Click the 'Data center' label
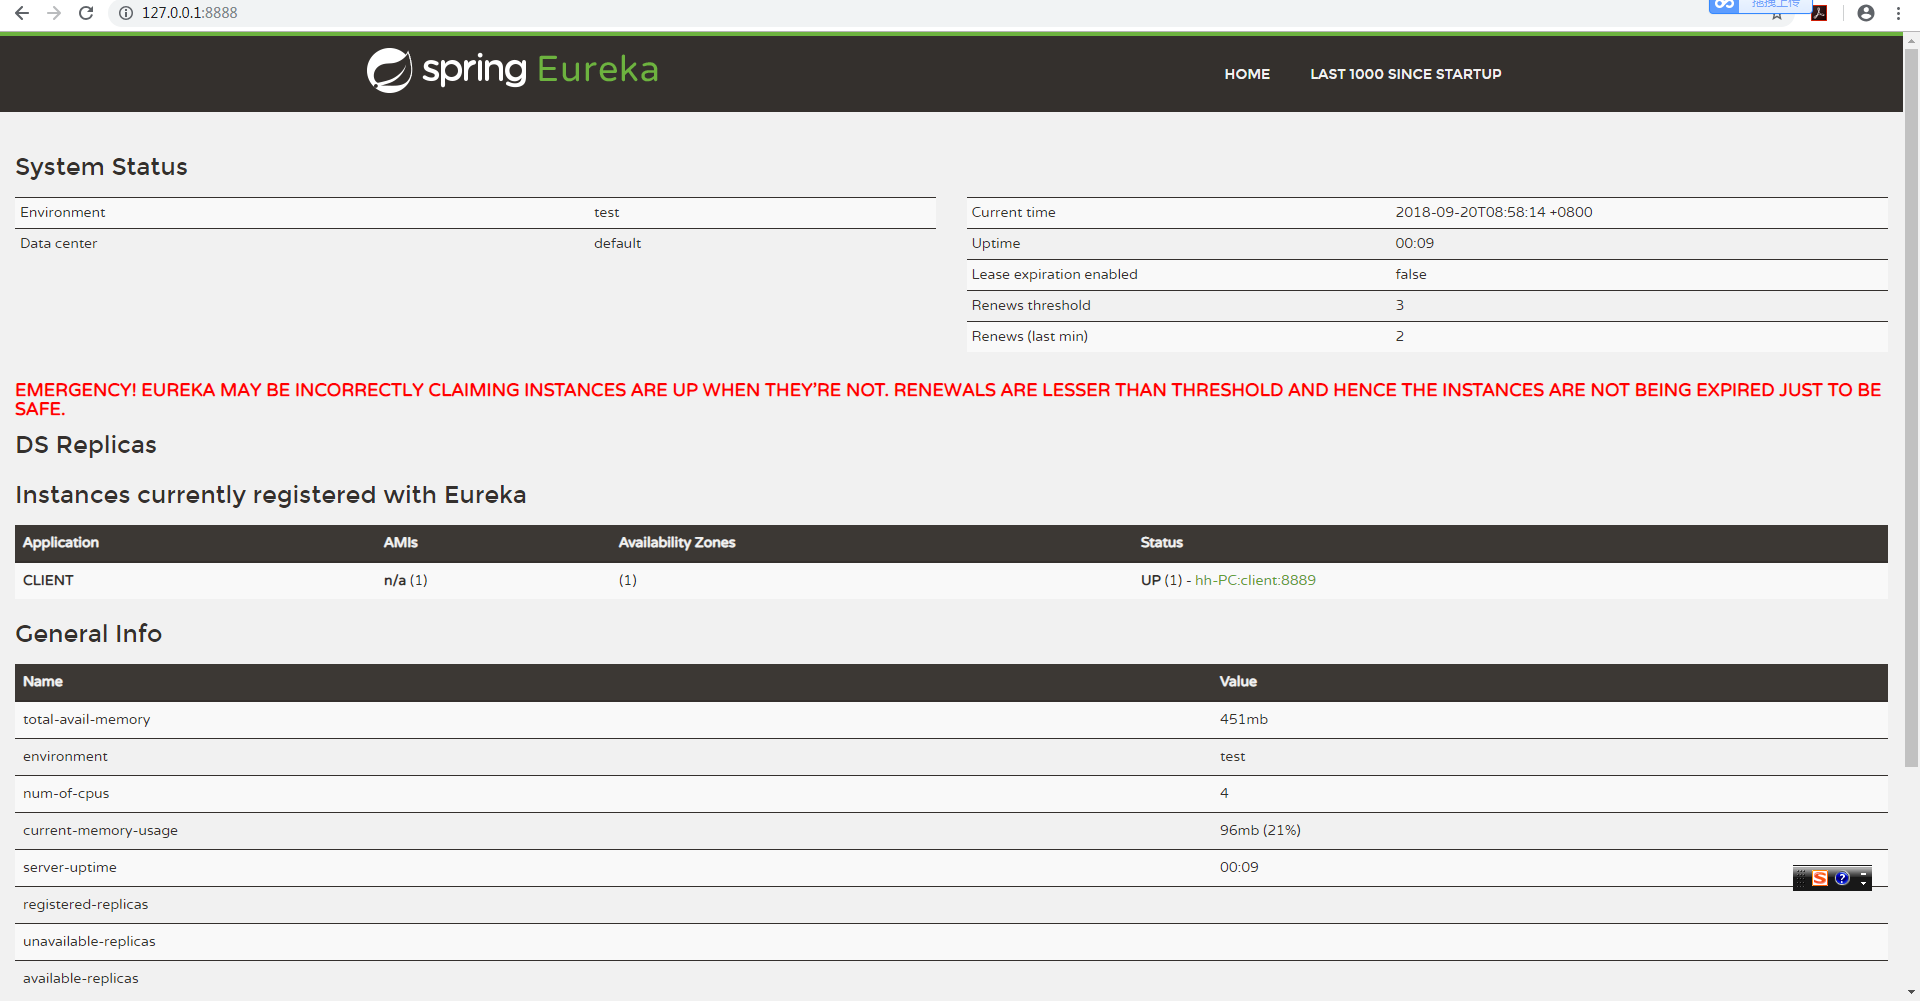This screenshot has width=1920, height=1001. click(58, 243)
